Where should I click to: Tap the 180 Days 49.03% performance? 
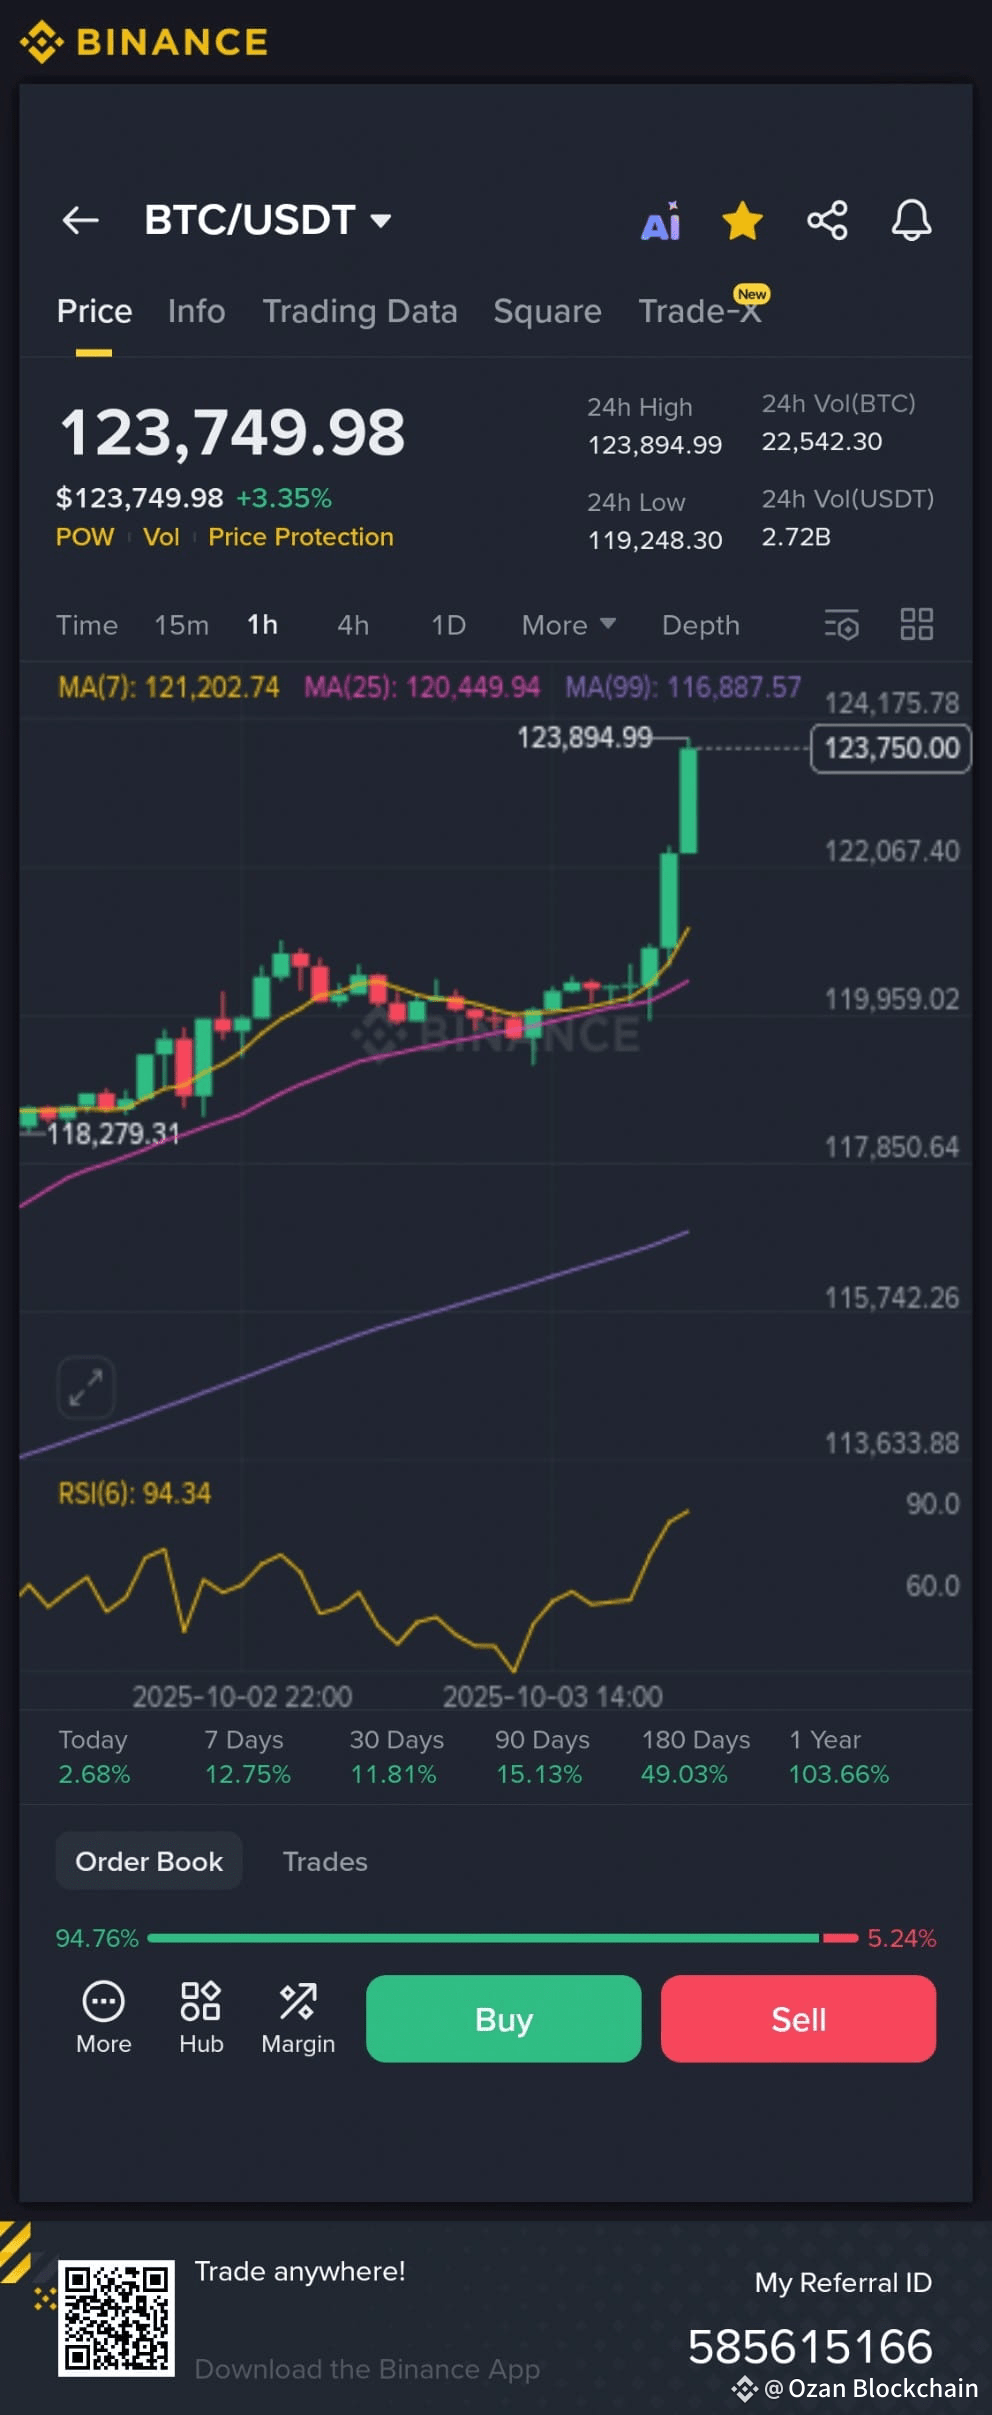(695, 1757)
